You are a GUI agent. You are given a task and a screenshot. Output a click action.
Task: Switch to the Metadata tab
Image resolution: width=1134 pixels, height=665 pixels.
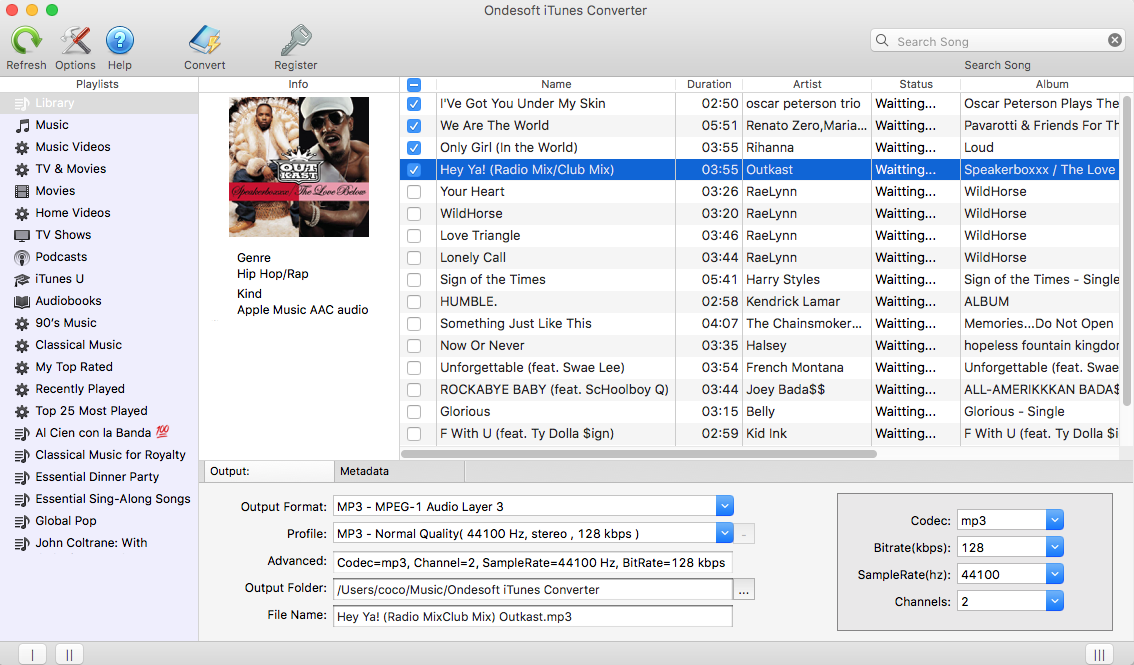click(x=364, y=471)
